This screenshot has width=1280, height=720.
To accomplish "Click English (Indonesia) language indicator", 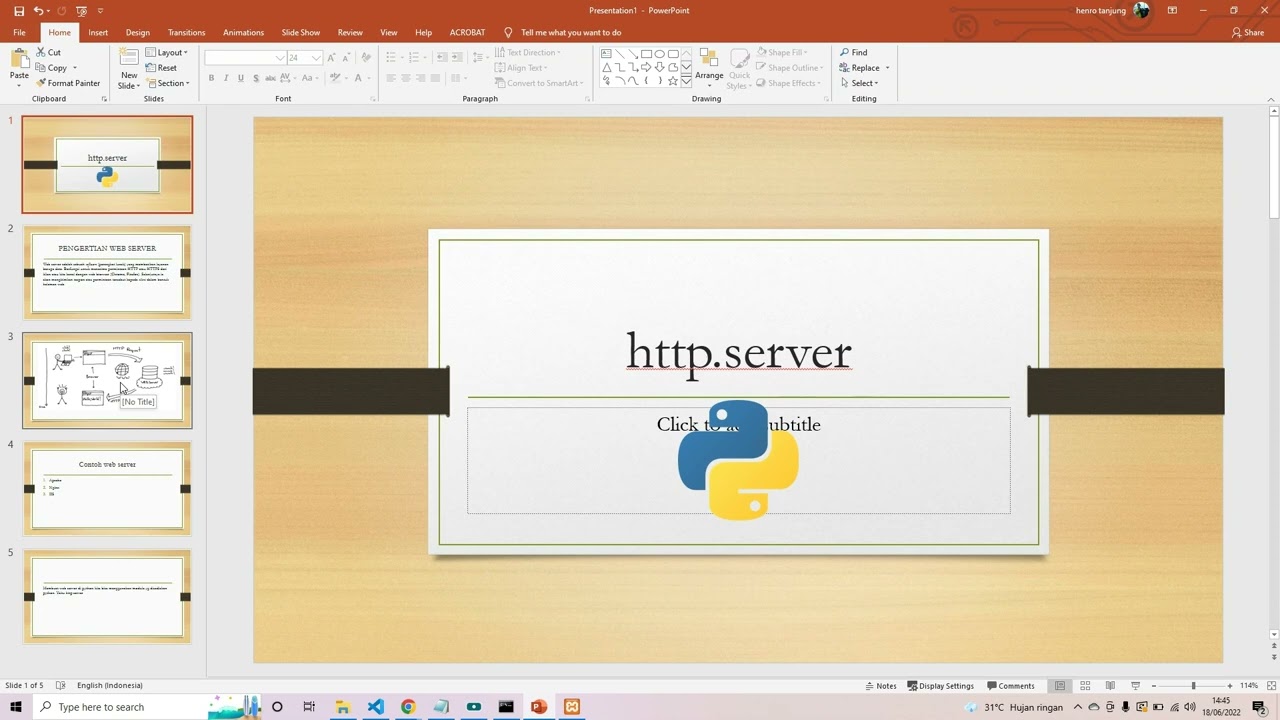I will point(110,686).
